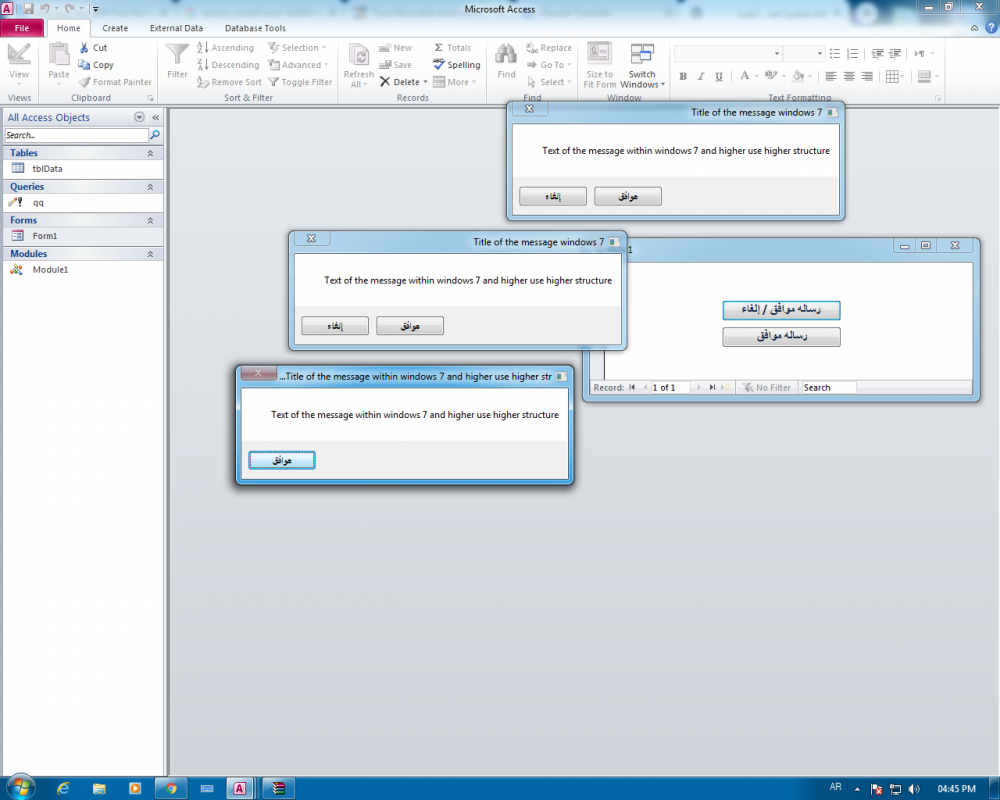This screenshot has width=1000, height=800.
Task: Click the Filter funnel icon
Action: pos(177,55)
